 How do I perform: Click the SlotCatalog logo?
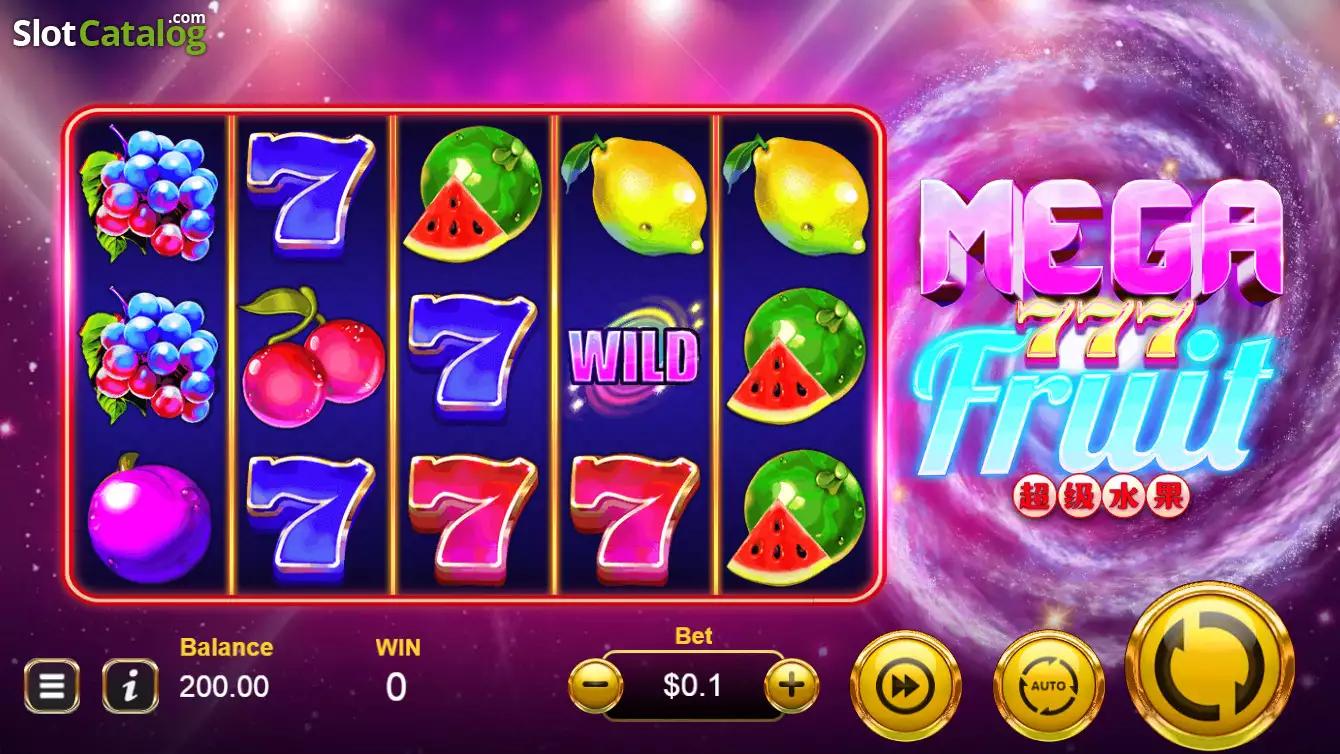(109, 32)
